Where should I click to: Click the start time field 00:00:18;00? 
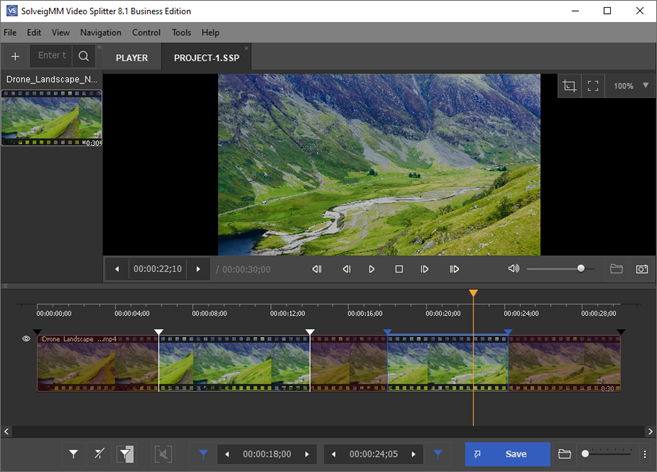click(267, 454)
